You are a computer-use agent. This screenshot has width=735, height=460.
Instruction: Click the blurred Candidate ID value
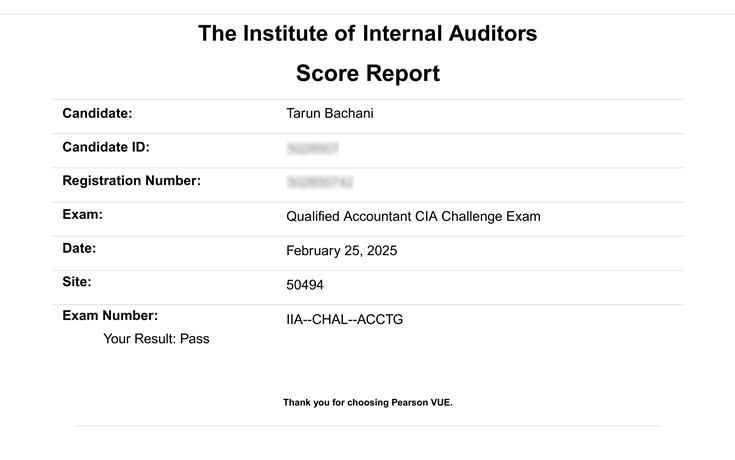click(312, 148)
